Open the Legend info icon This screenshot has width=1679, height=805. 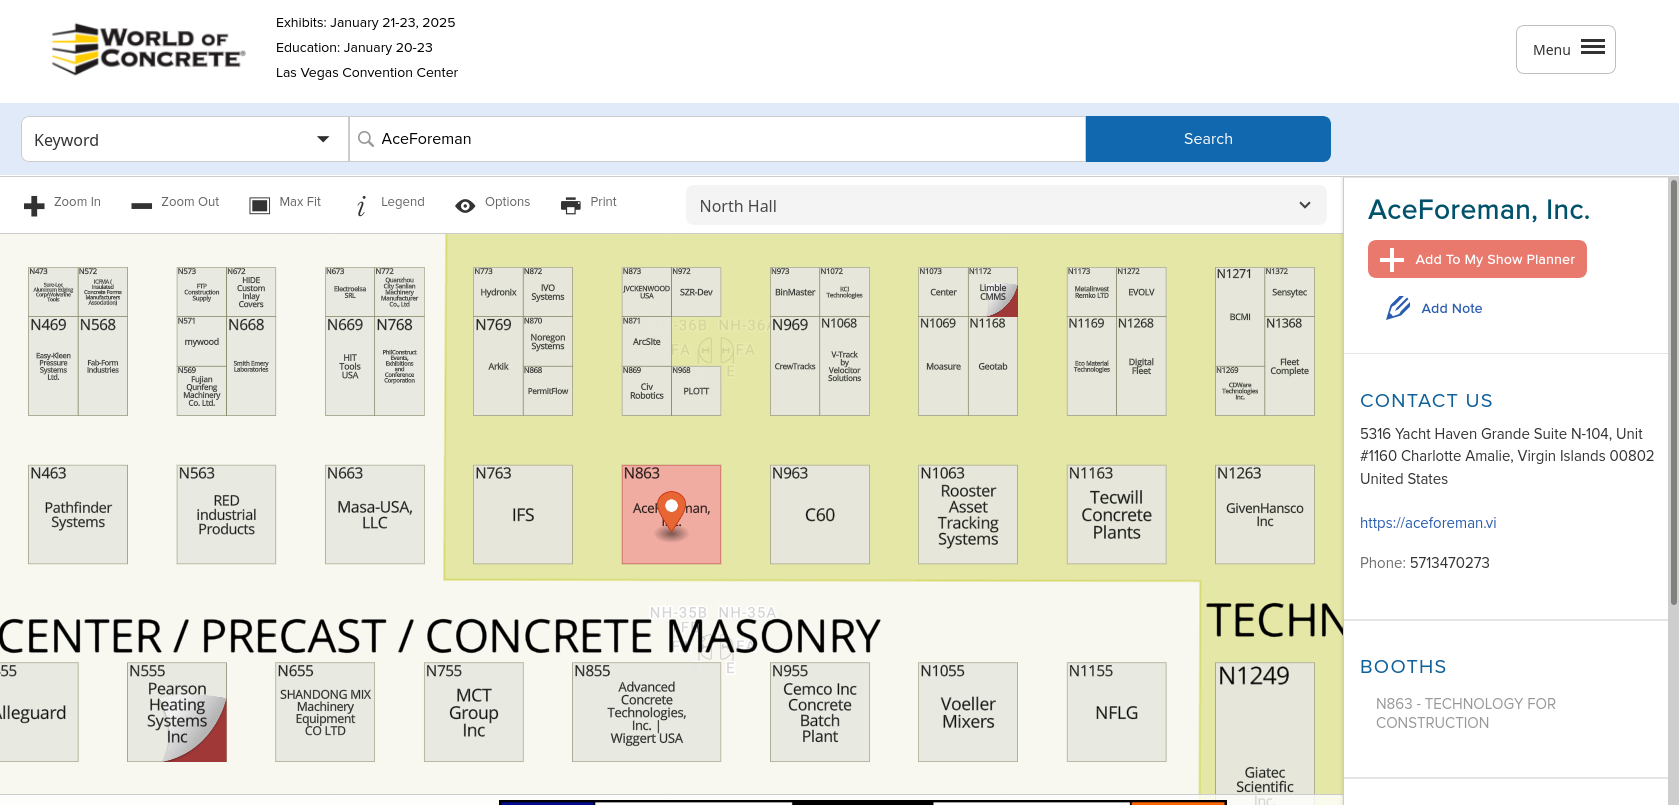point(361,205)
